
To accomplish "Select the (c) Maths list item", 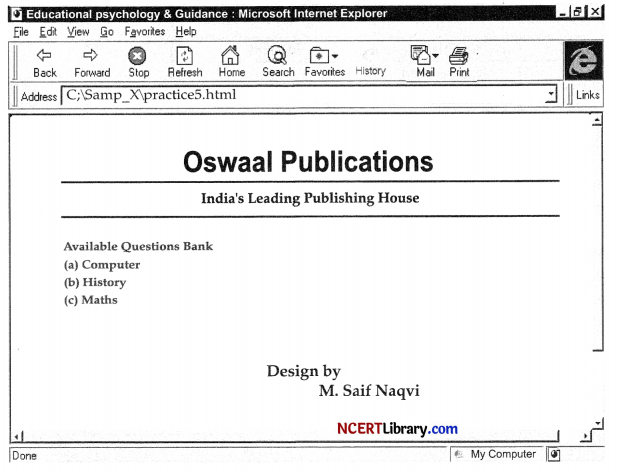I will [x=91, y=300].
